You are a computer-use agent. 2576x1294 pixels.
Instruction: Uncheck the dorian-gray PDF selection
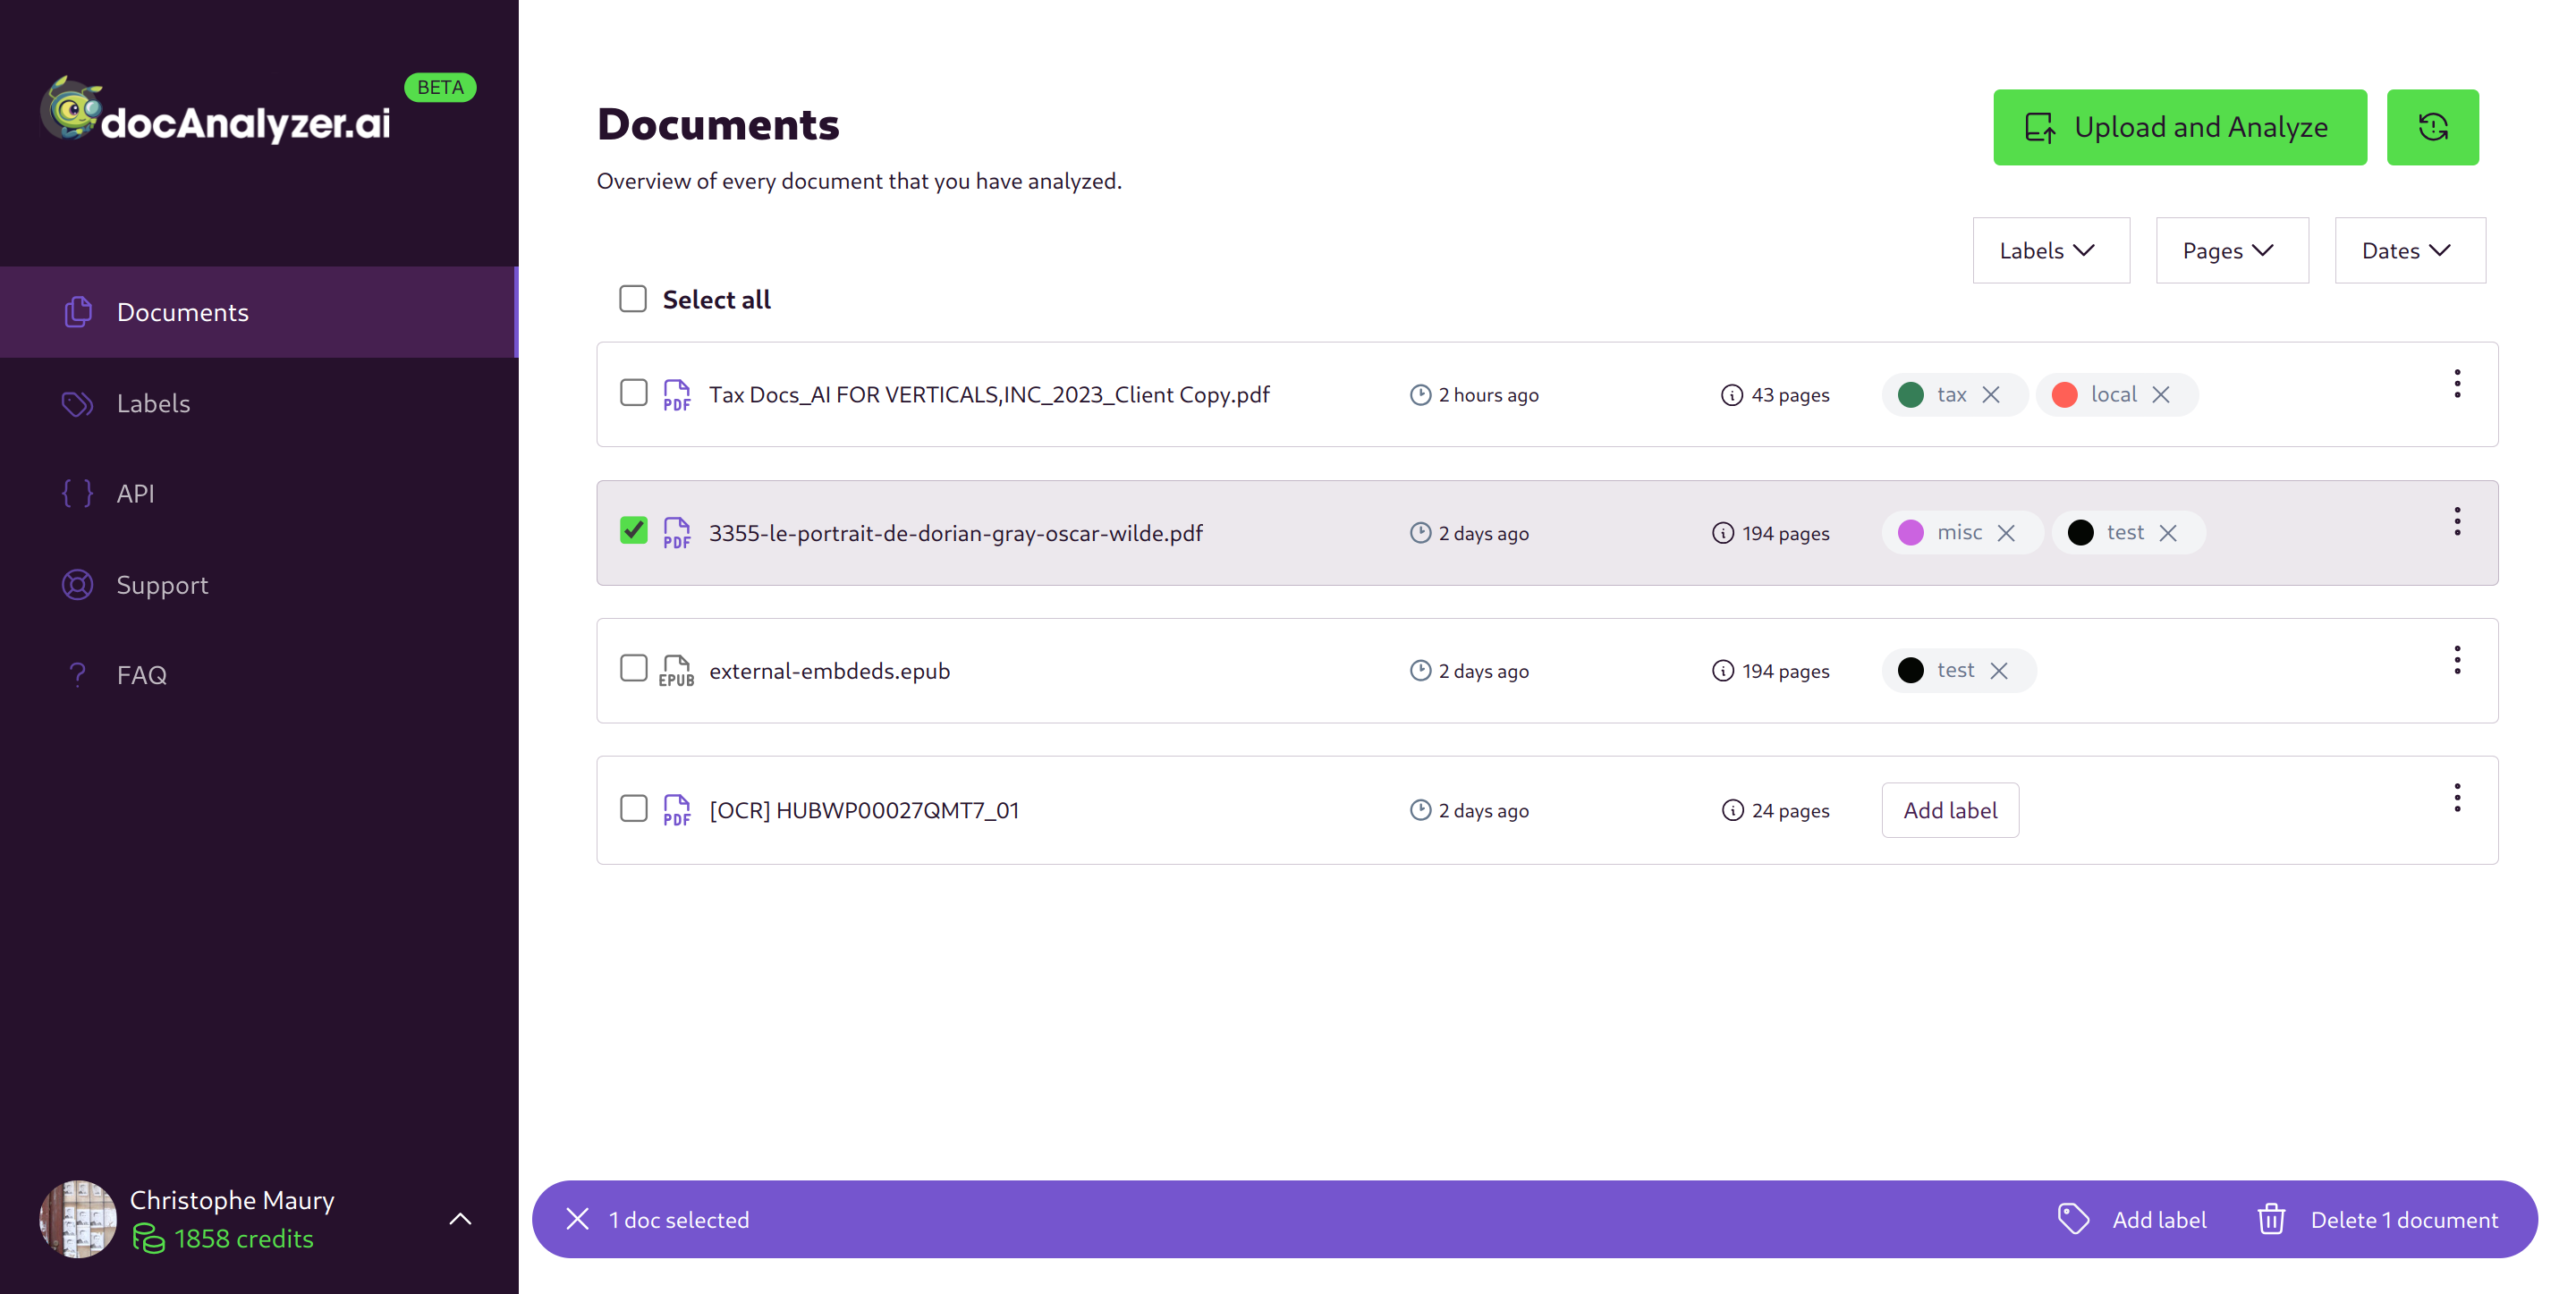coord(633,532)
